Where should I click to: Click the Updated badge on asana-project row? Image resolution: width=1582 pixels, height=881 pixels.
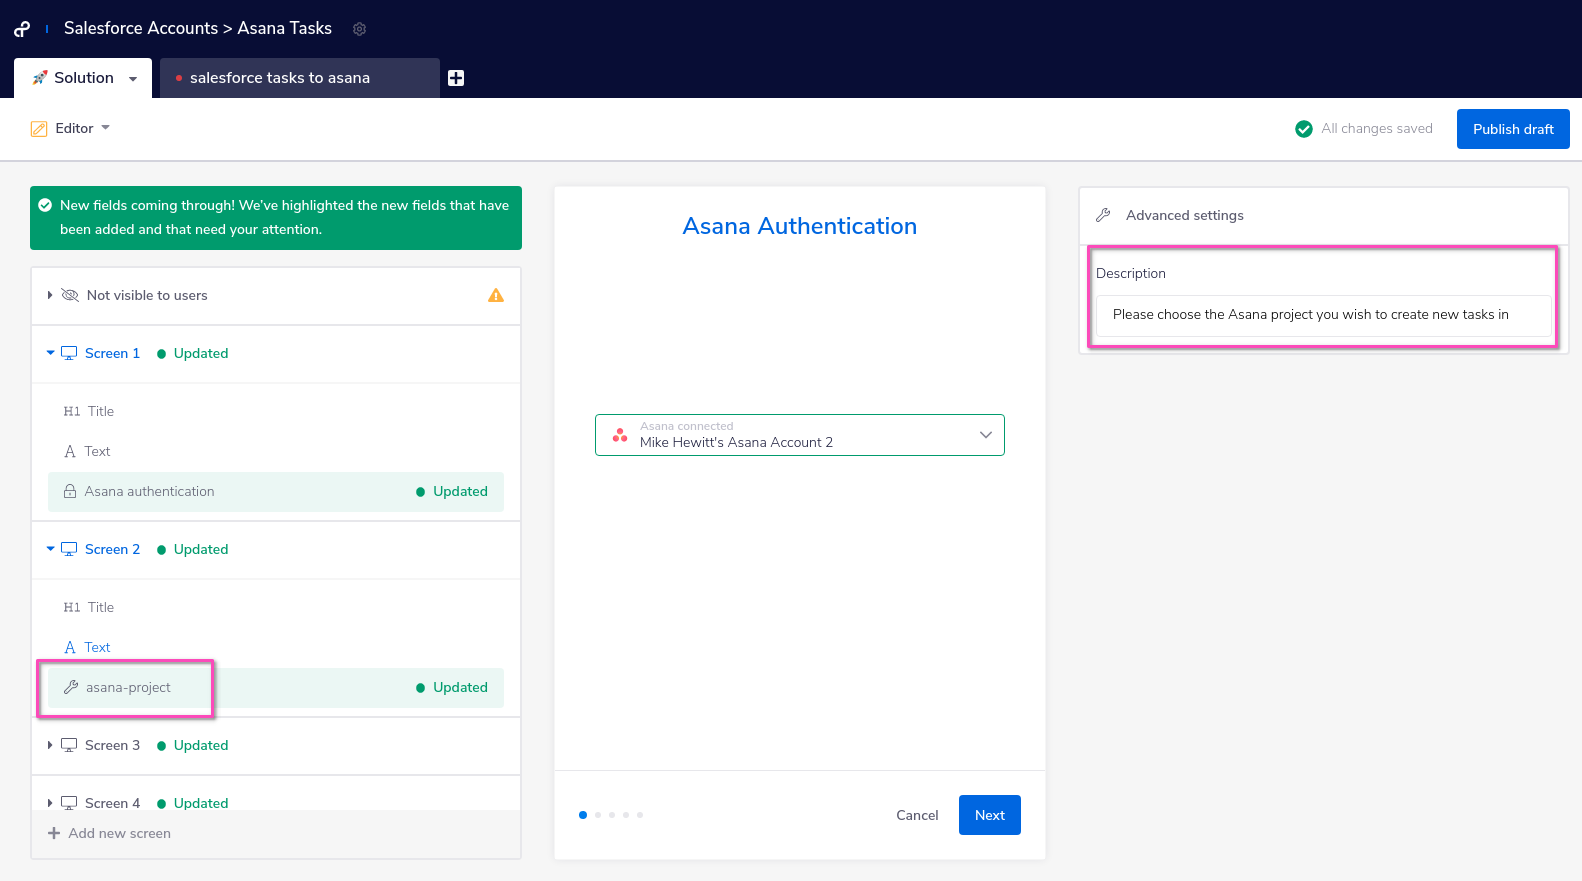coord(452,687)
